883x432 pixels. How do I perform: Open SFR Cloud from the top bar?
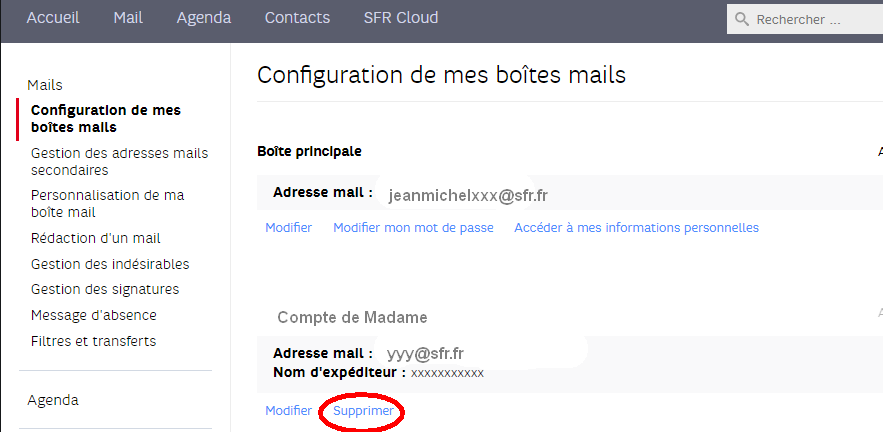(x=401, y=18)
